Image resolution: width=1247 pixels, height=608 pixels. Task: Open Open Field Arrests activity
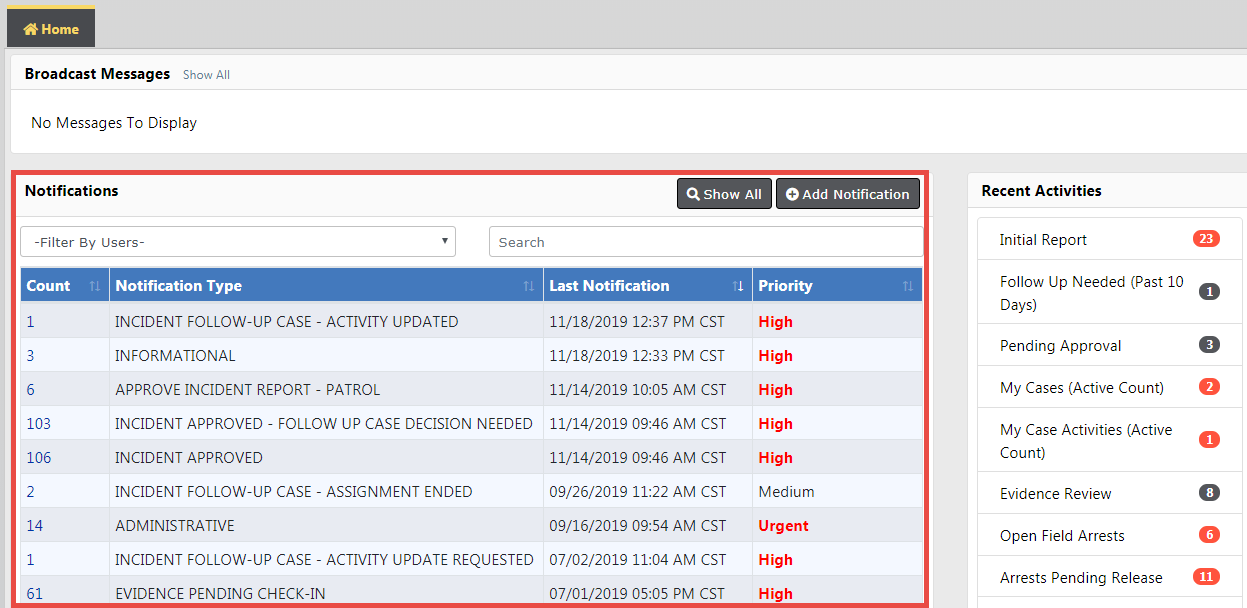click(1062, 536)
